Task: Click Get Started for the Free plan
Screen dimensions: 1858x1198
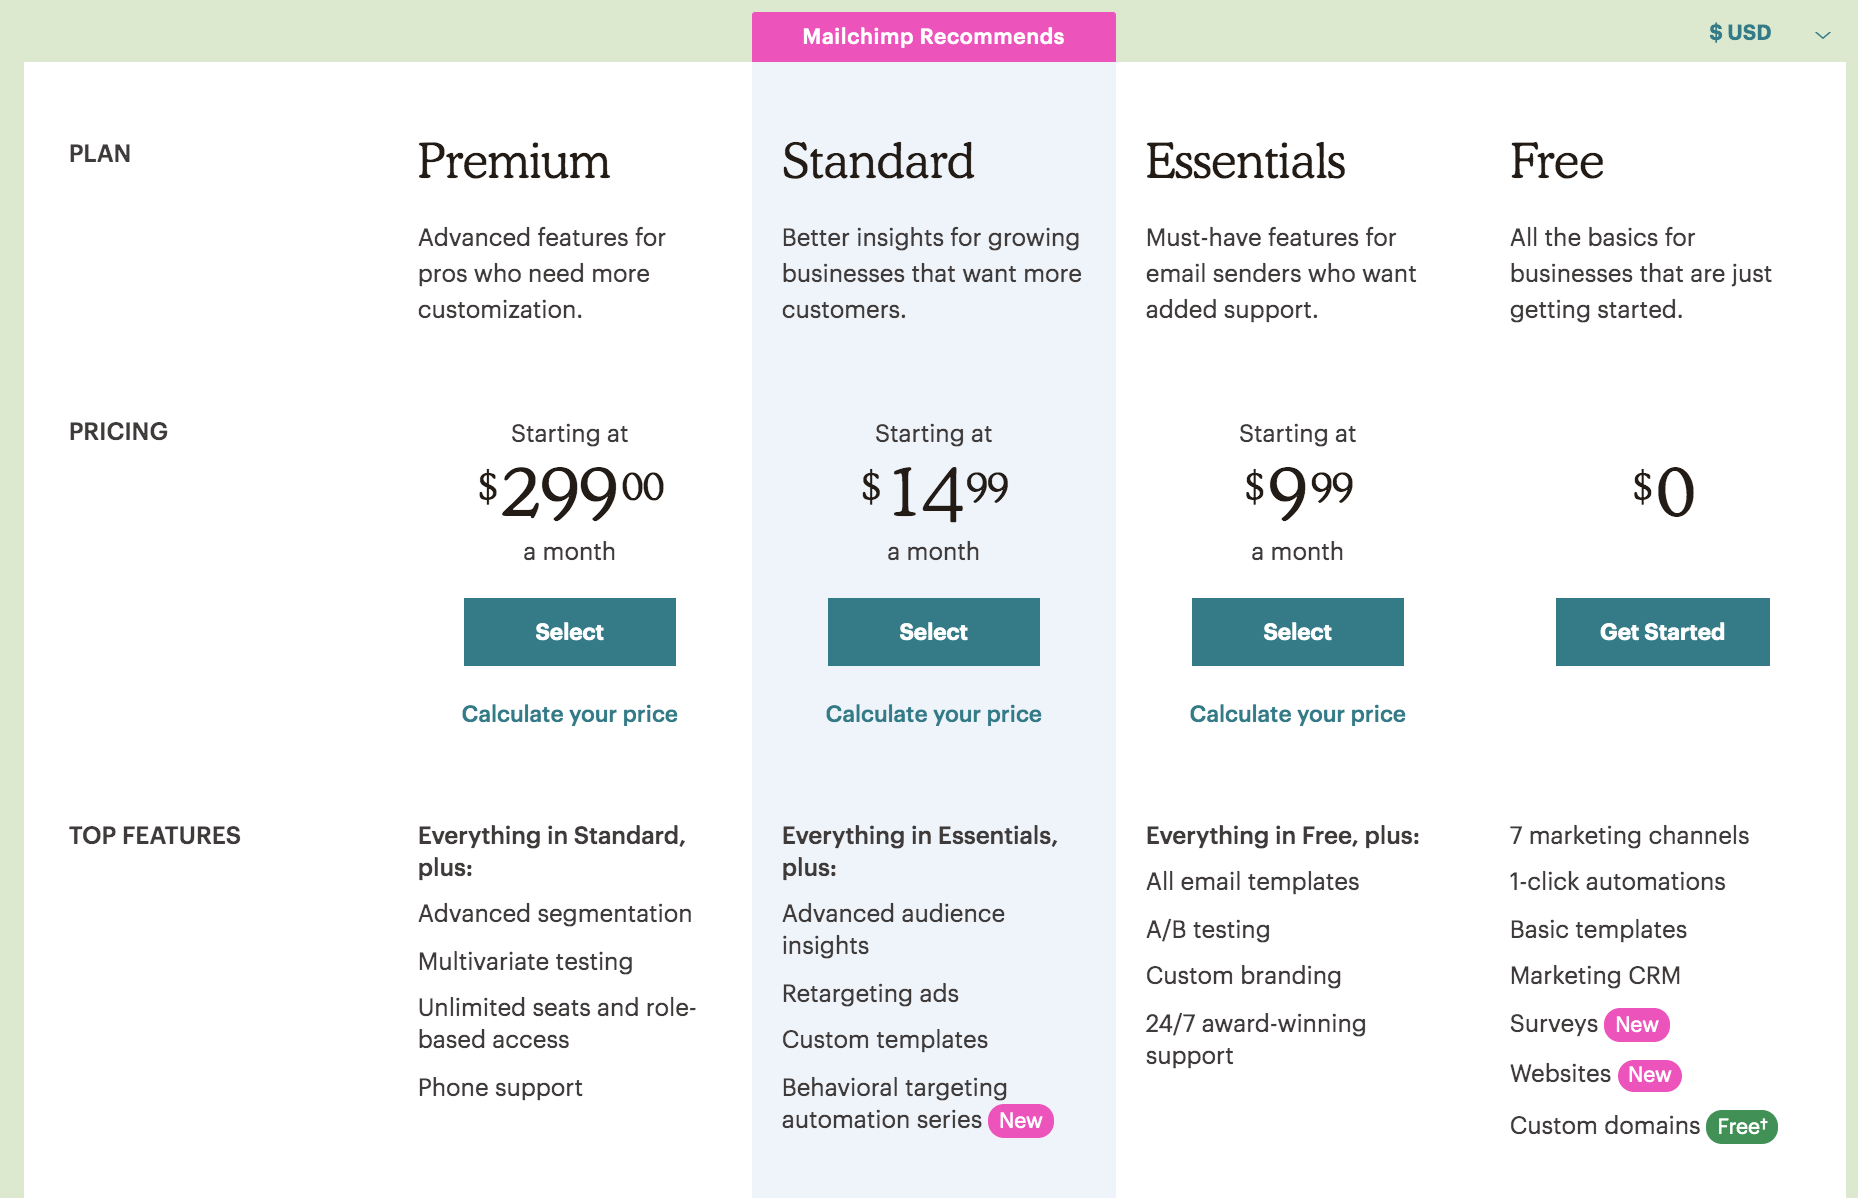Action: click(x=1663, y=632)
